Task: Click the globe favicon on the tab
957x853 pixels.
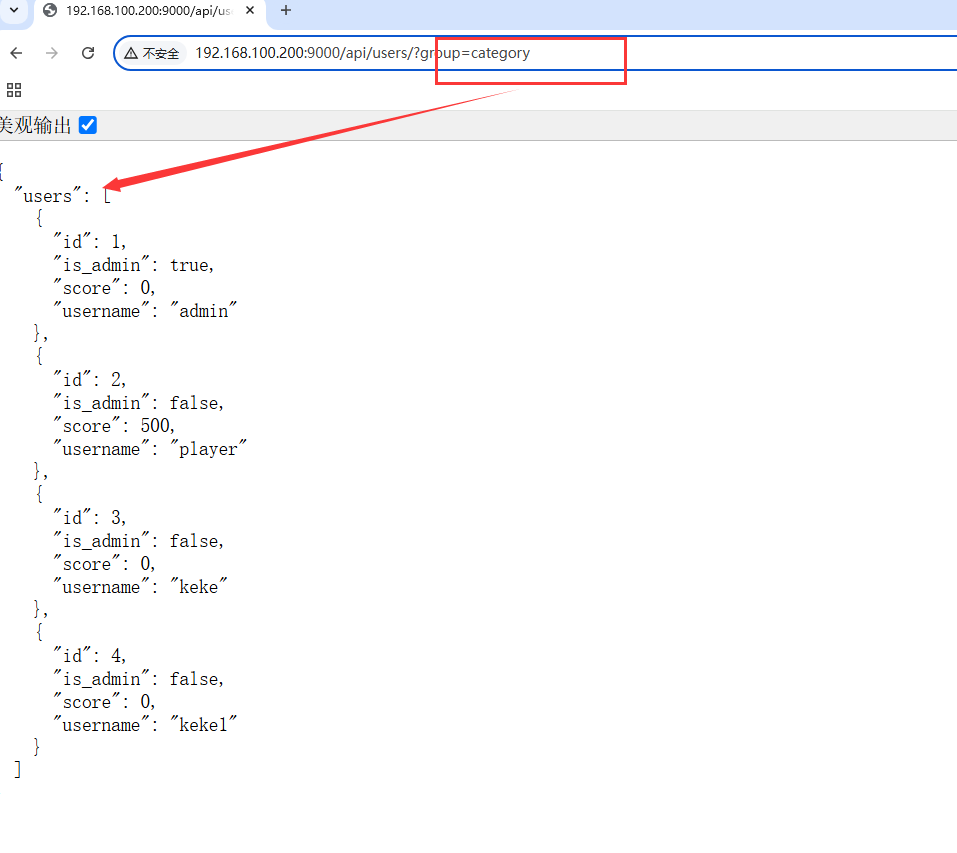Action: point(50,10)
